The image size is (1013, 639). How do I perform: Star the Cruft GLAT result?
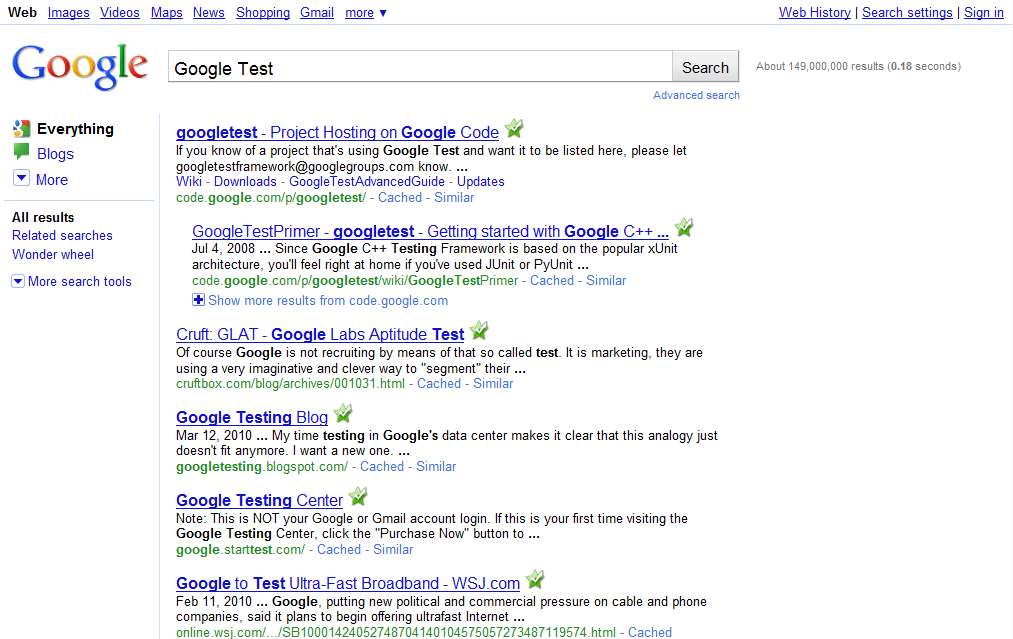tap(479, 331)
